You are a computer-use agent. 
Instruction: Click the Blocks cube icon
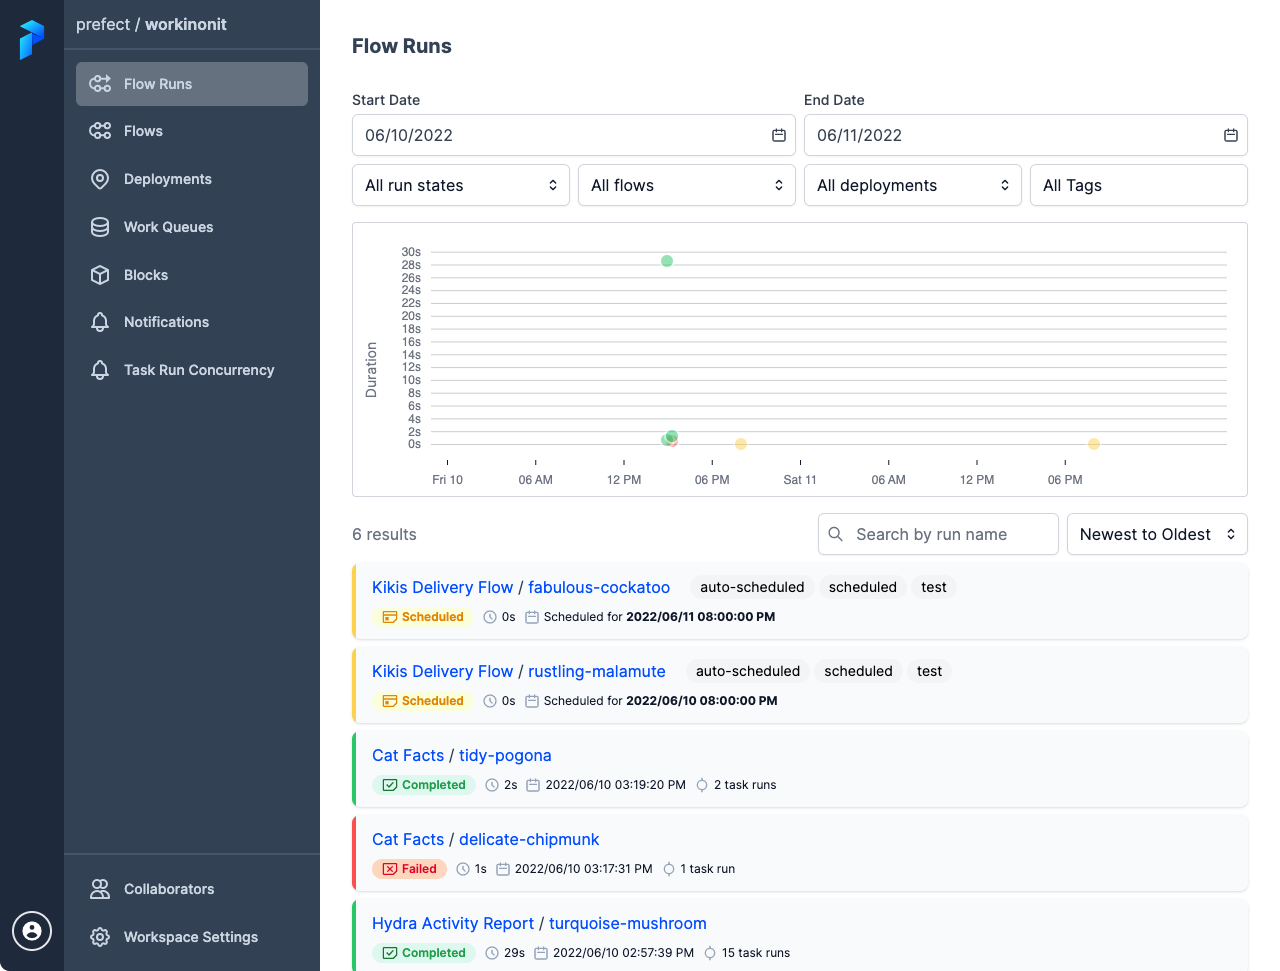(100, 275)
